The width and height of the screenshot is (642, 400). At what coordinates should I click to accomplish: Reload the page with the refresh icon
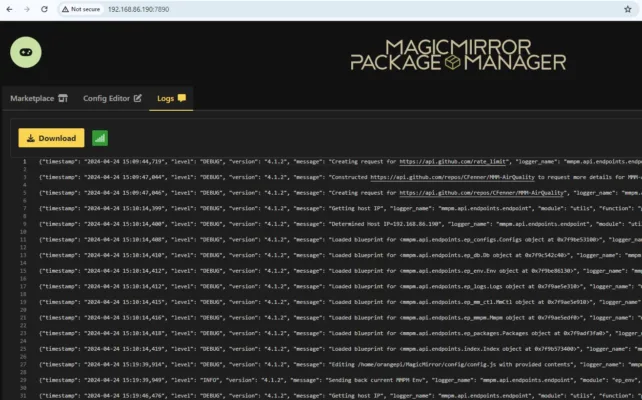click(x=44, y=9)
